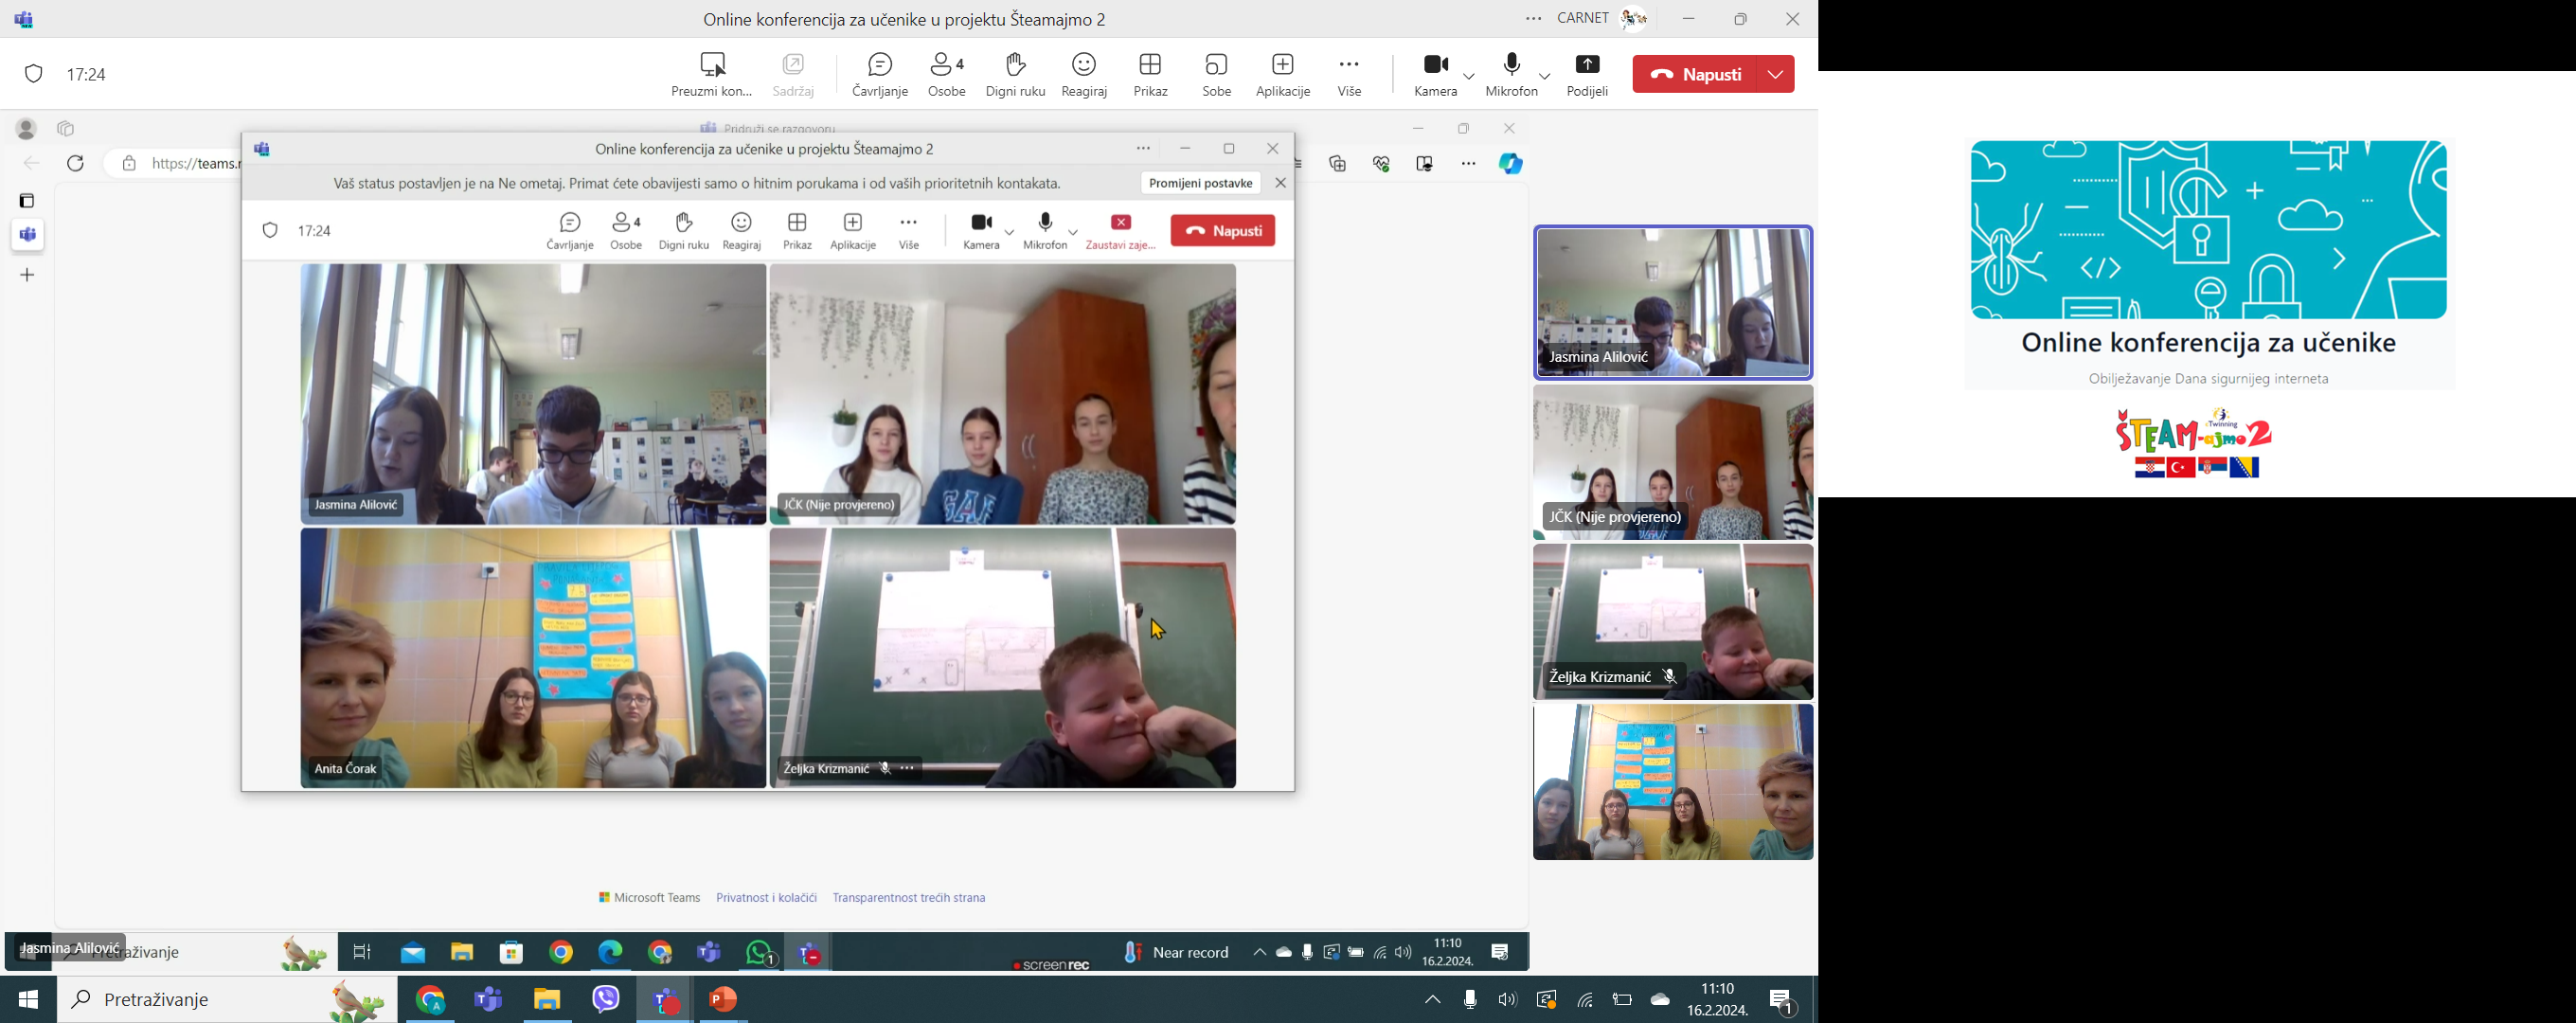Expand Mikrofon options arrow in main toolbar
Screen dimensions: 2576x1023
[1545, 76]
